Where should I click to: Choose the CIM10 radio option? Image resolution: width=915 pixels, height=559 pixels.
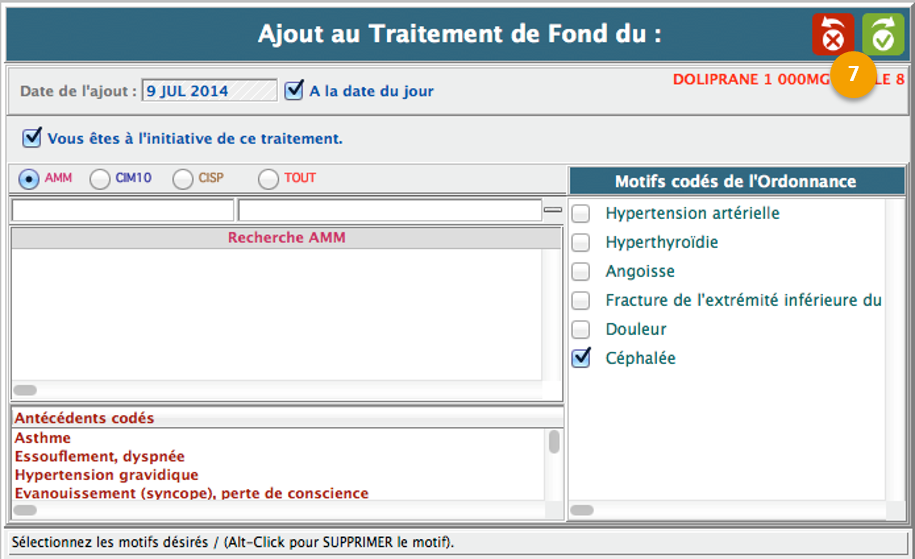pyautogui.click(x=100, y=179)
